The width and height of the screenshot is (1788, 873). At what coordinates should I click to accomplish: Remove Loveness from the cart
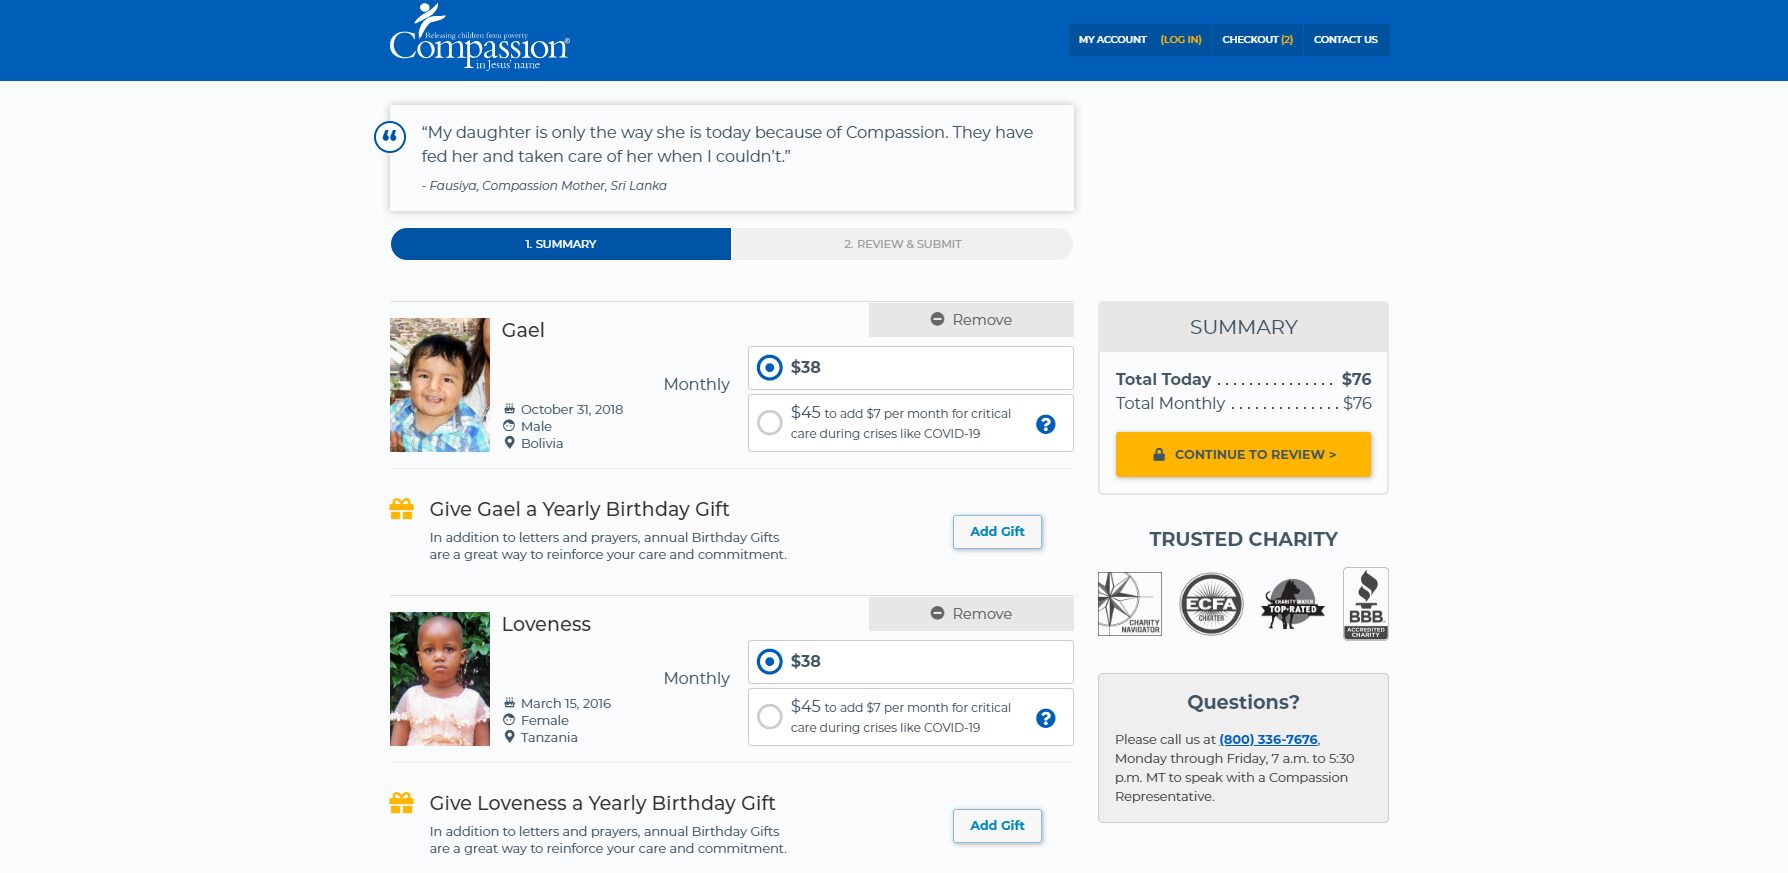coord(971,614)
